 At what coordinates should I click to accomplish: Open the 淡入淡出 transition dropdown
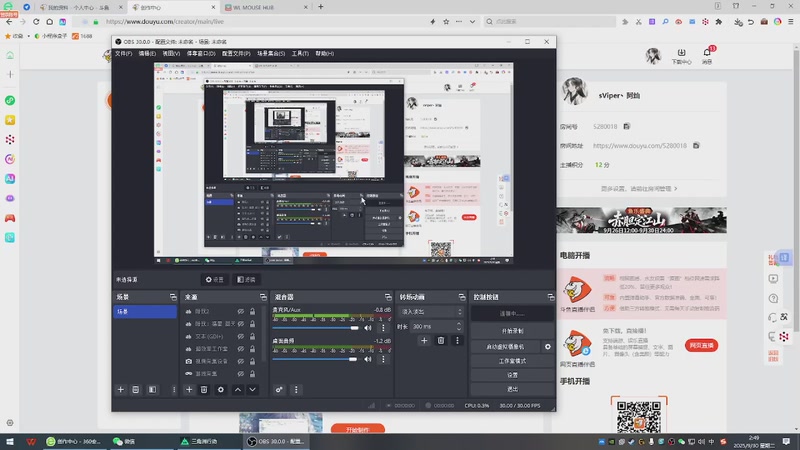pyautogui.click(x=432, y=312)
